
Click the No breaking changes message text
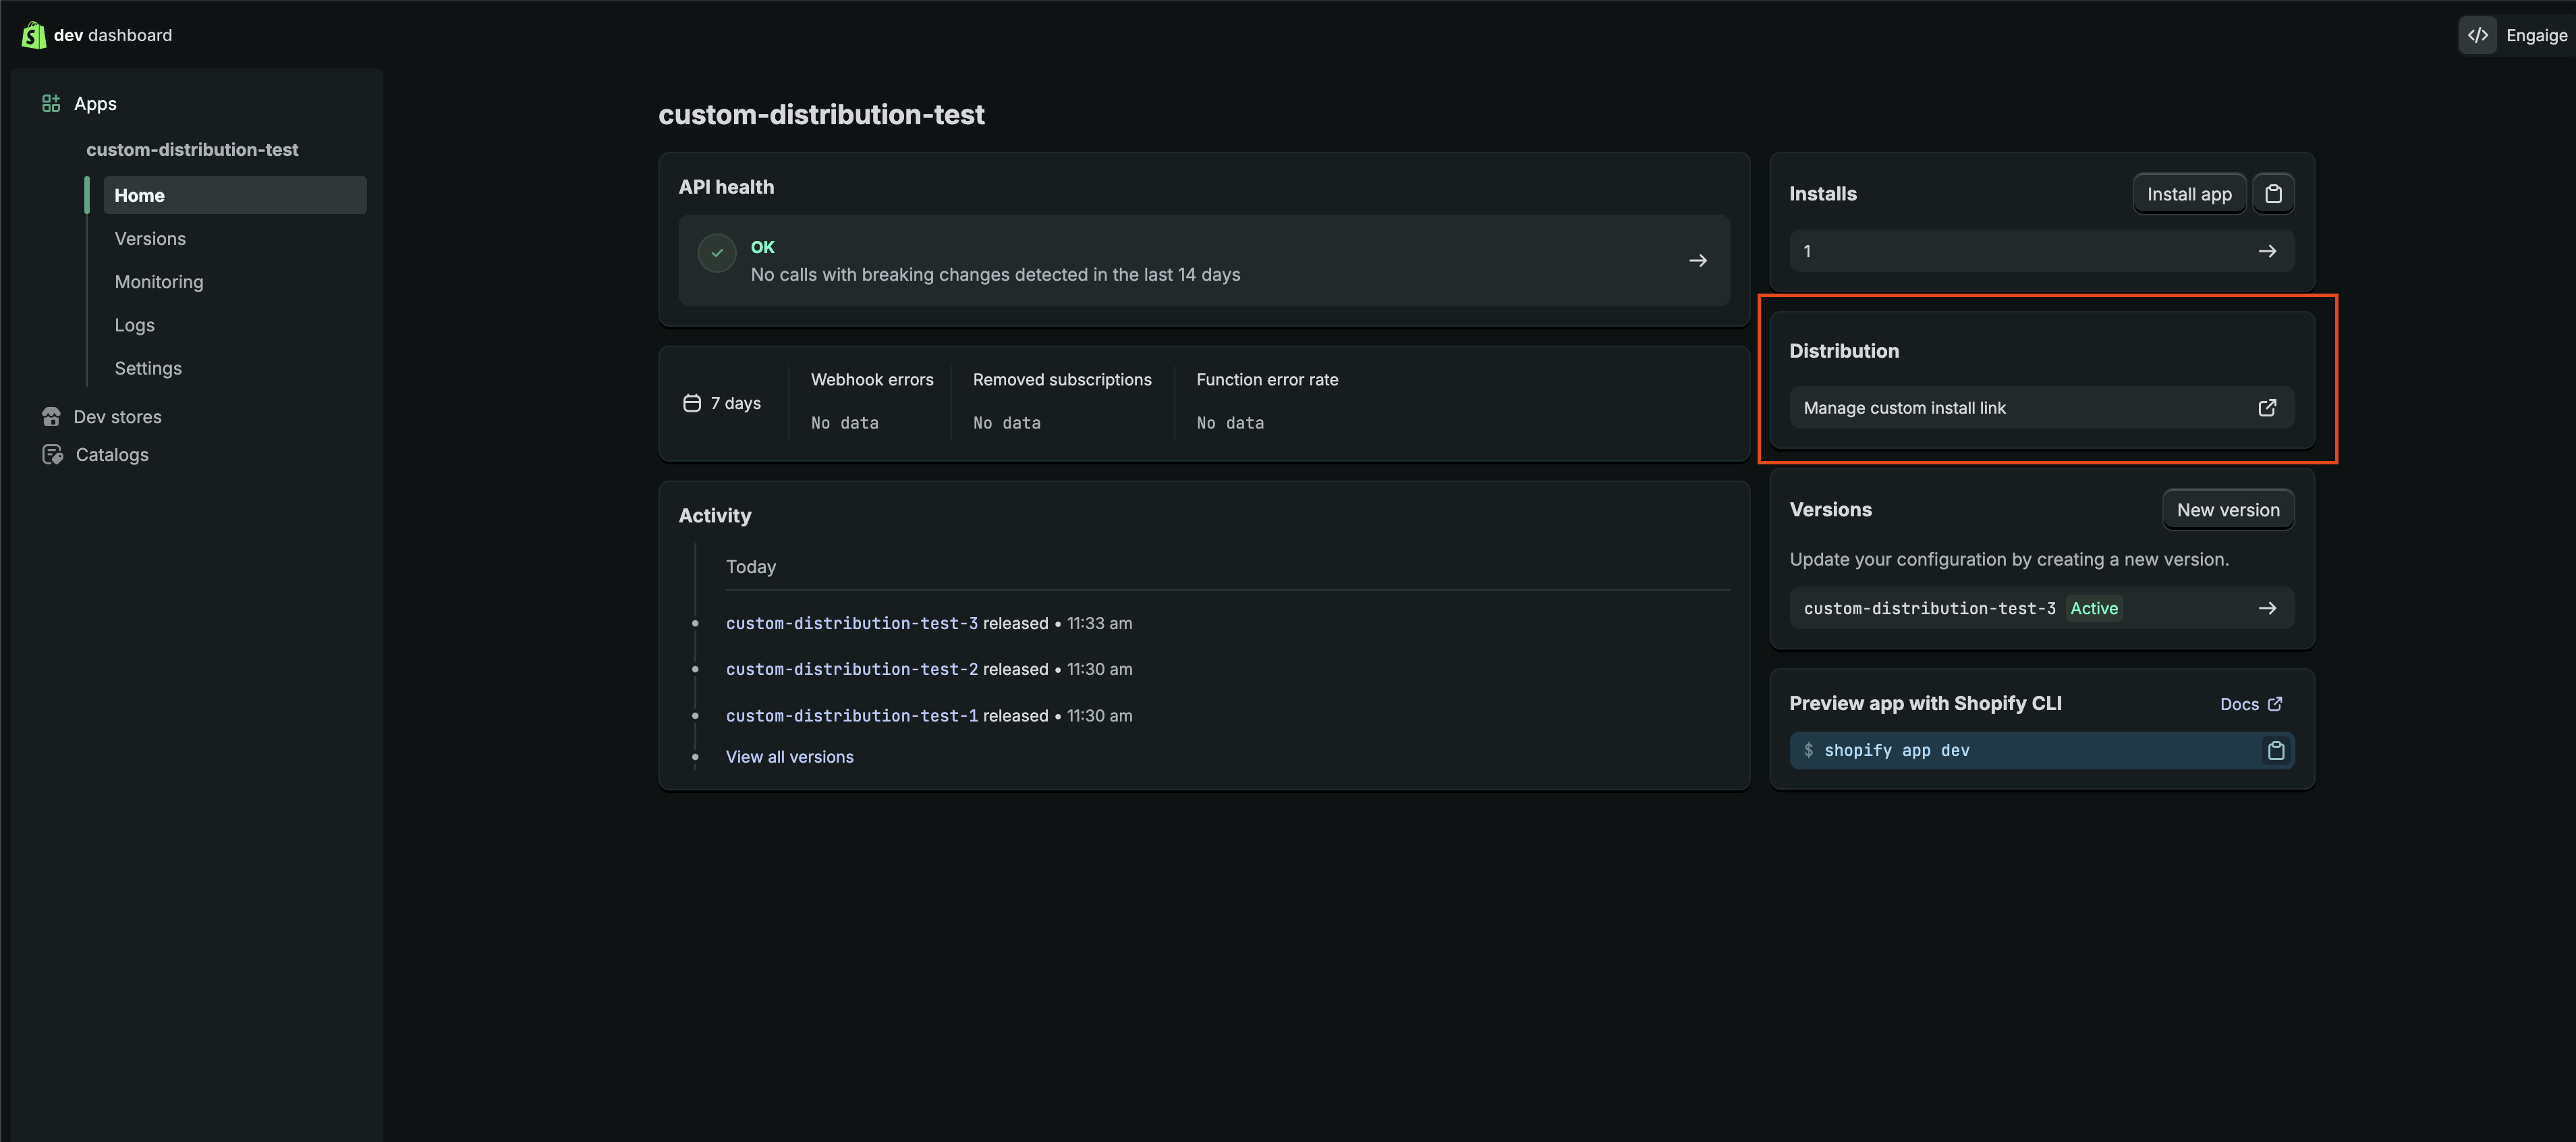pyautogui.click(x=995, y=275)
